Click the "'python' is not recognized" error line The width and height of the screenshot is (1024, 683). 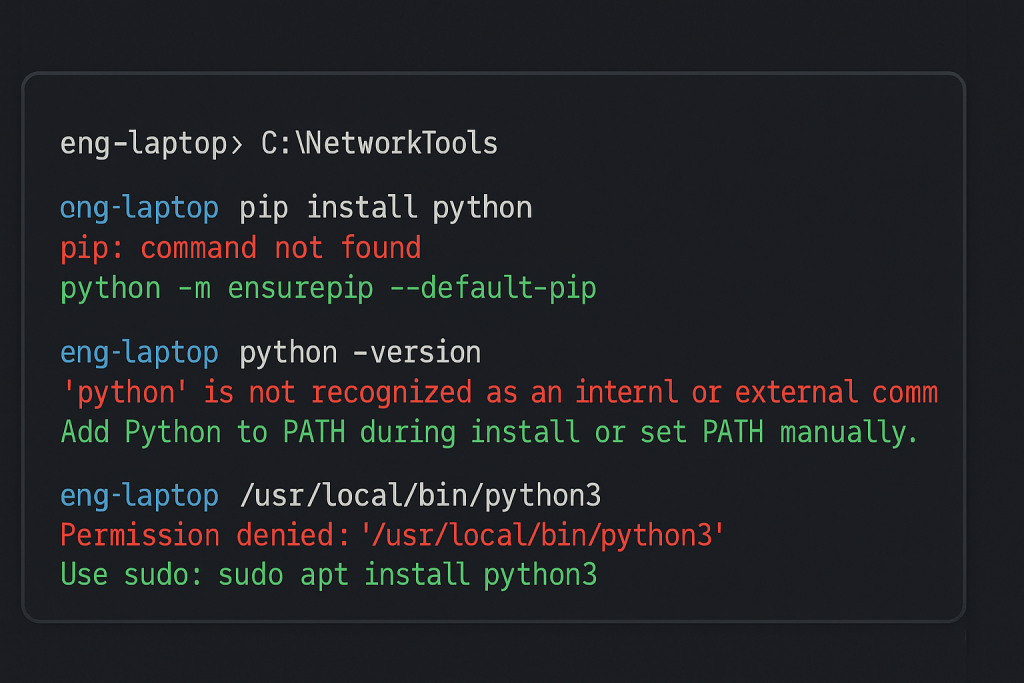[x=498, y=393]
